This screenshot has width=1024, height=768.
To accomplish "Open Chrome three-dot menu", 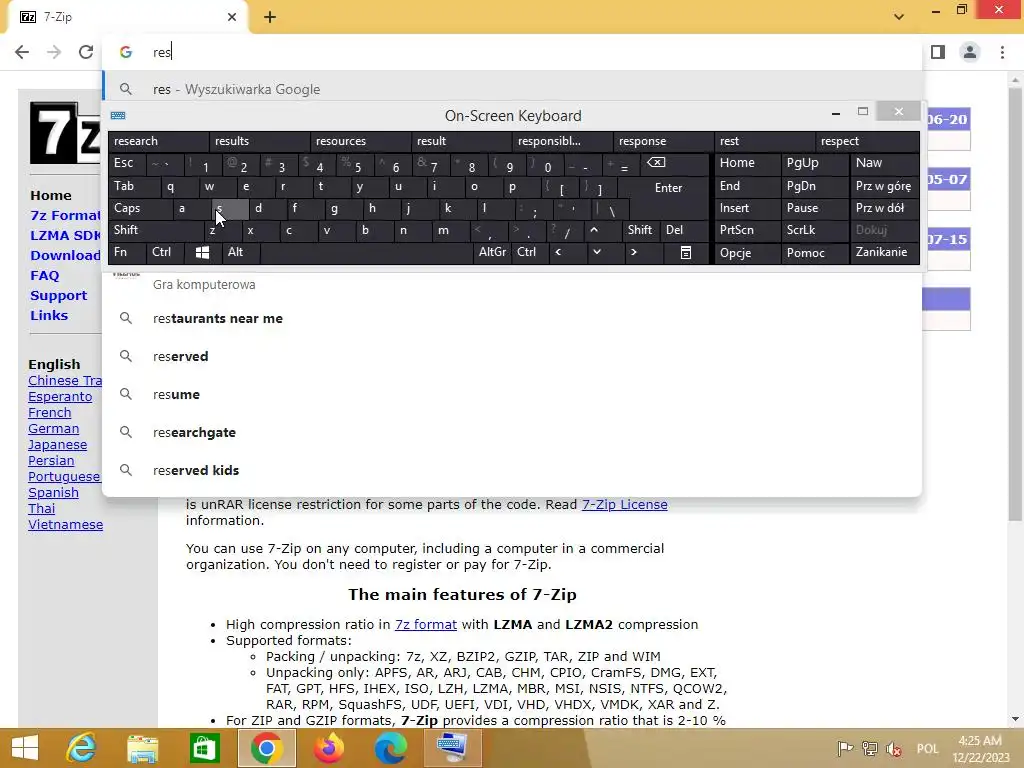I will [1002, 52].
